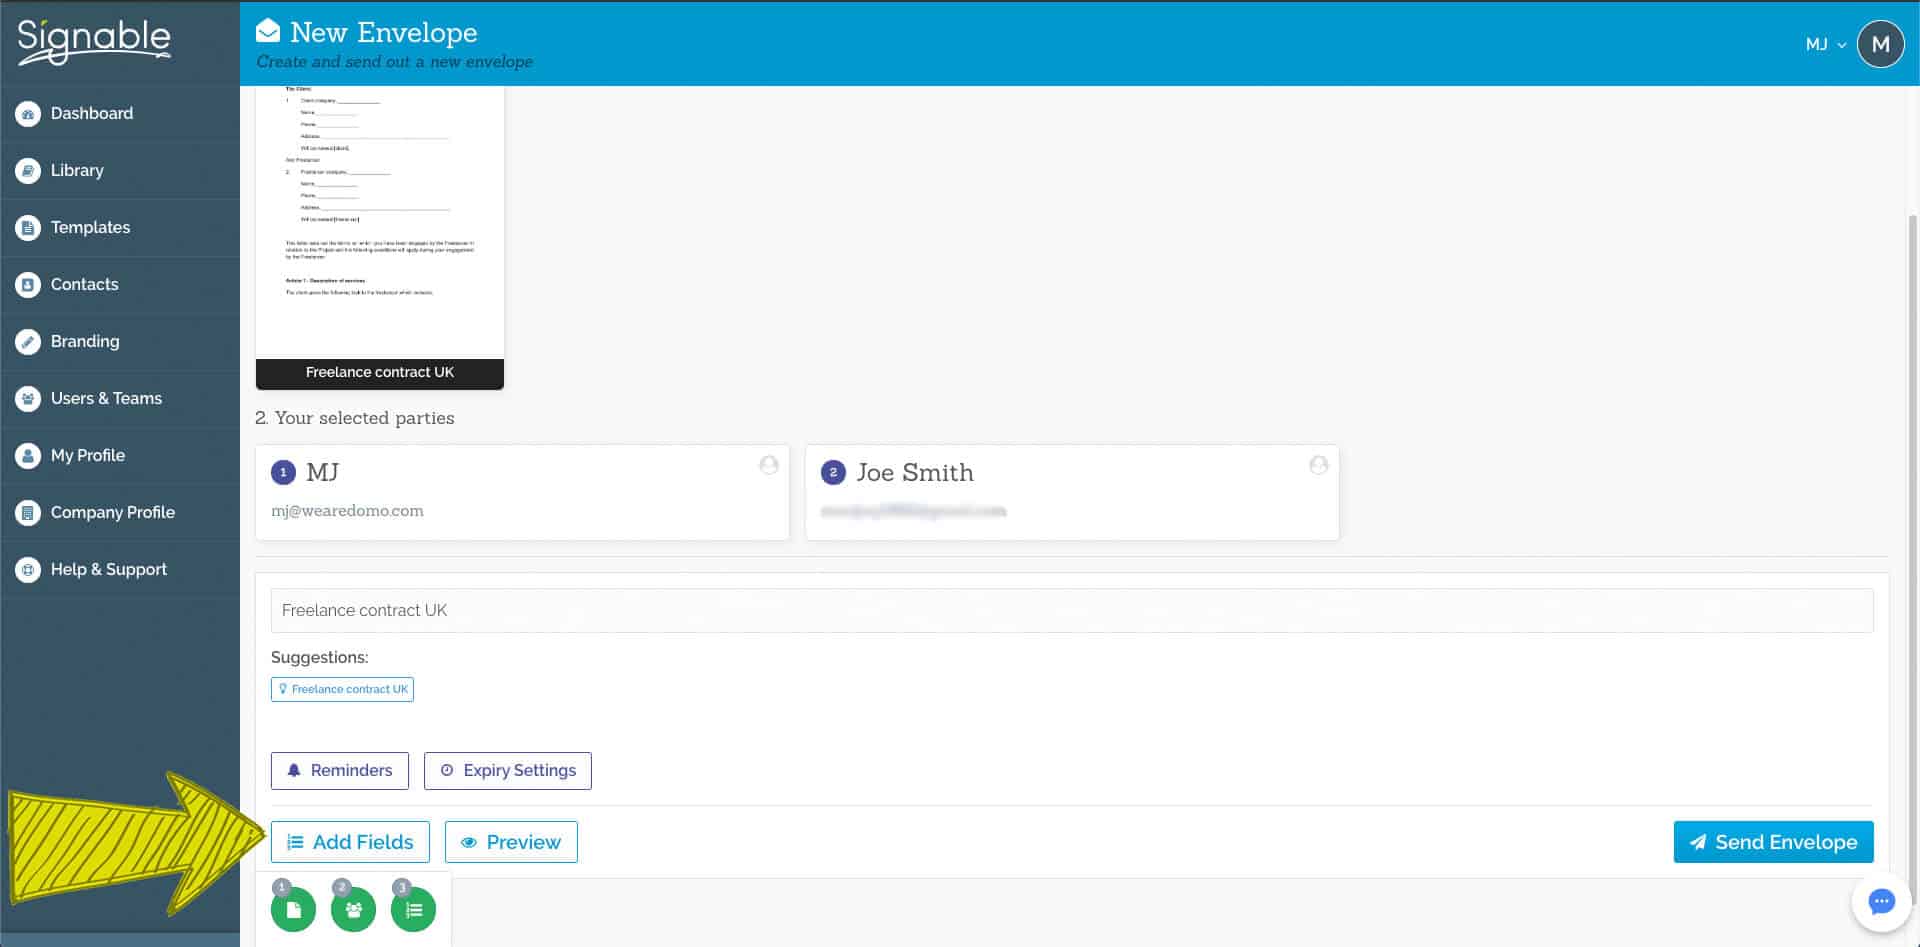Screen dimensions: 1920x947
Task: Open the live chat bubble
Action: pyautogui.click(x=1880, y=901)
